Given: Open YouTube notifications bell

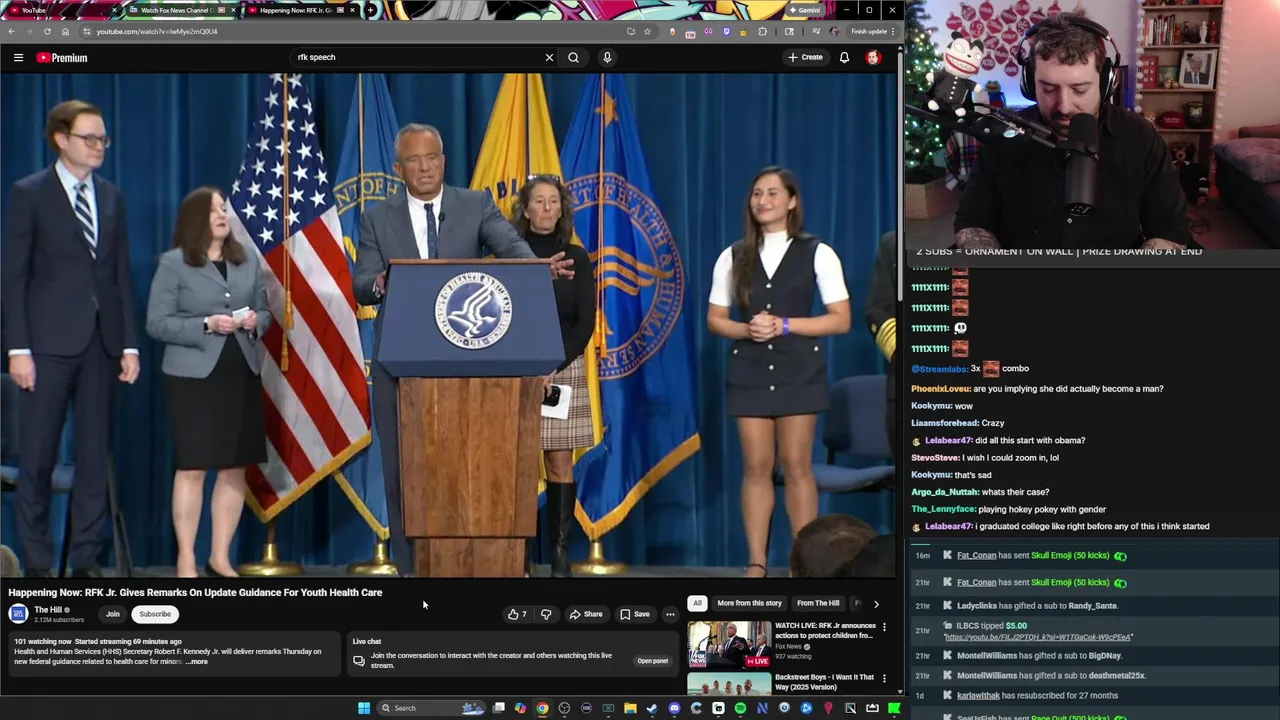Looking at the screenshot, I should point(844,58).
